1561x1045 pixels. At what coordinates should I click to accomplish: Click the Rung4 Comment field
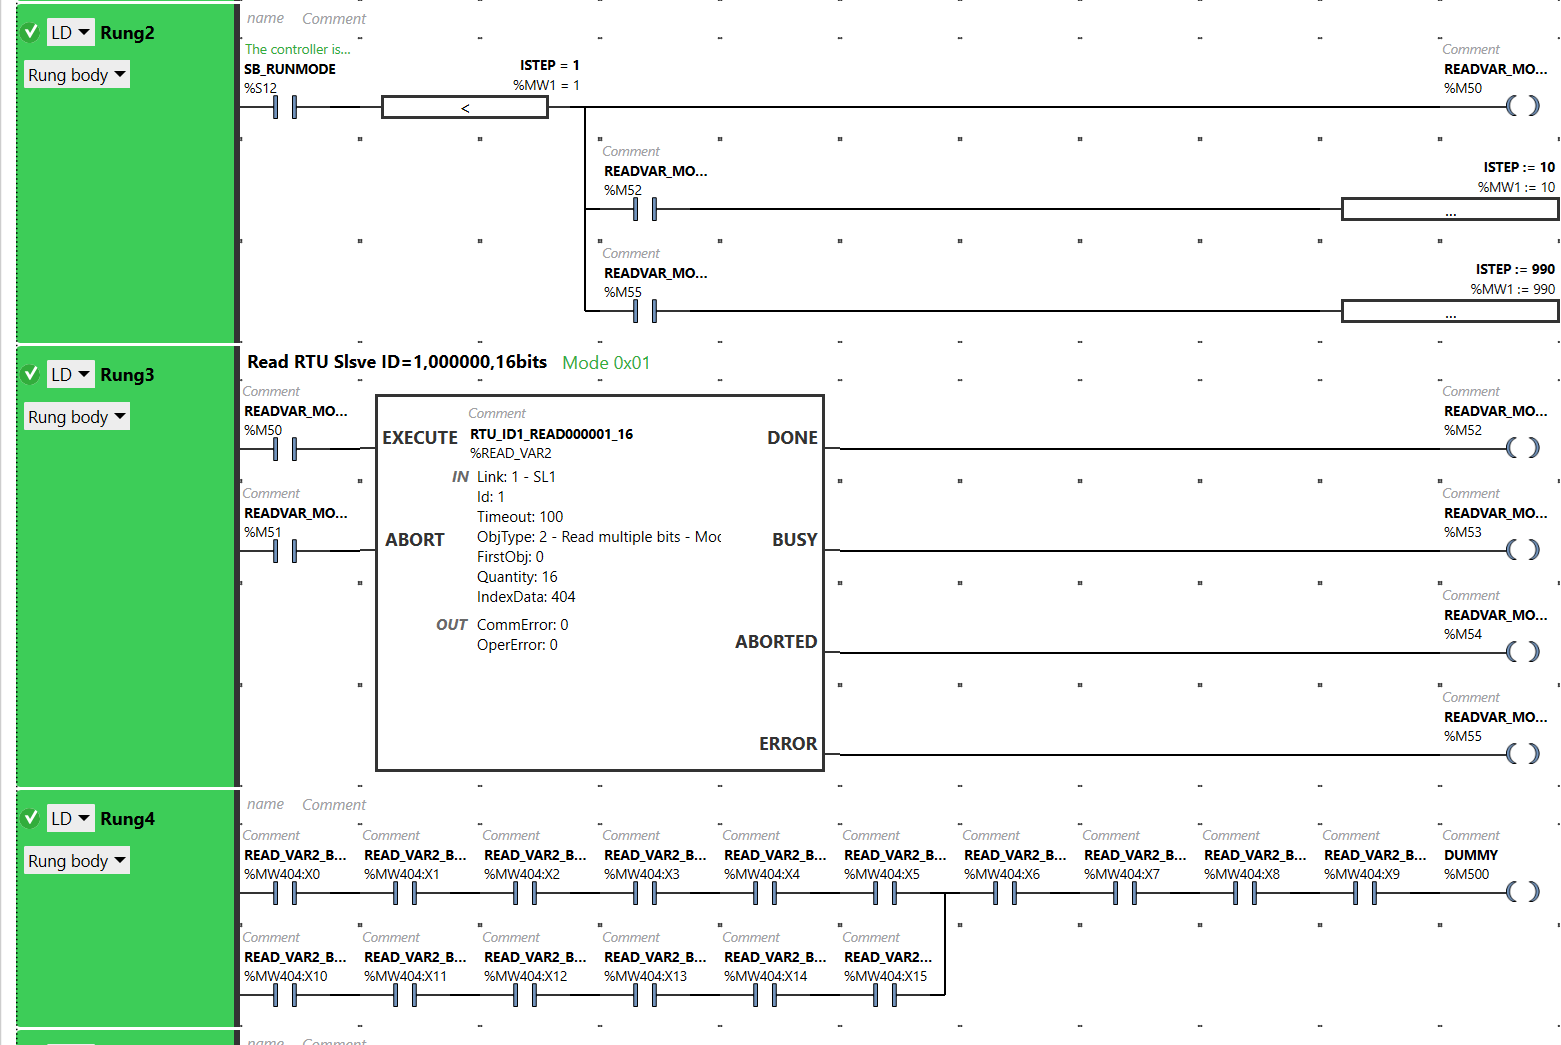334,805
